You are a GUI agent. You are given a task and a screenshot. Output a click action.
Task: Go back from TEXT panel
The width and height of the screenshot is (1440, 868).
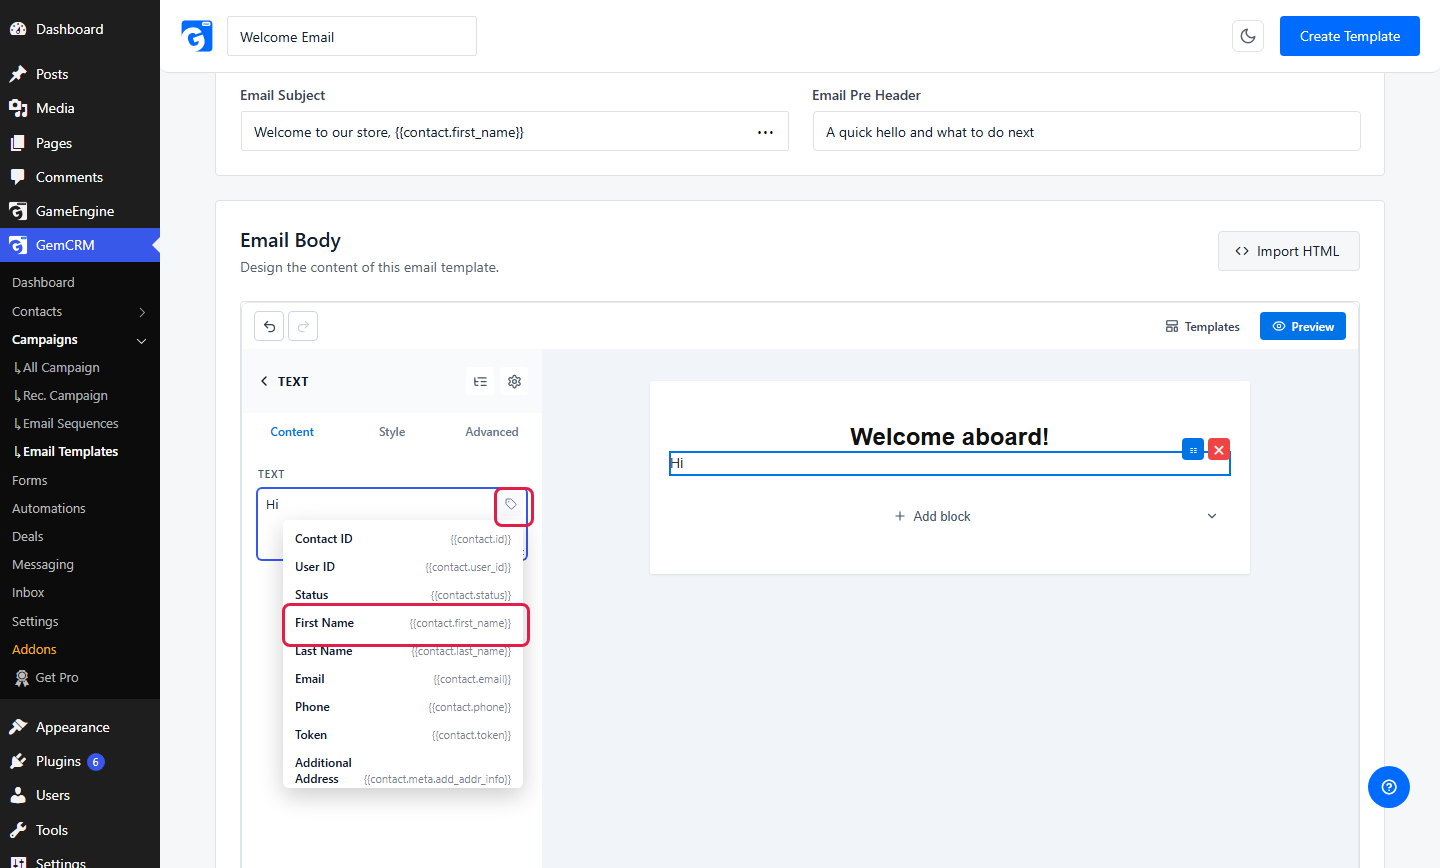pos(264,381)
